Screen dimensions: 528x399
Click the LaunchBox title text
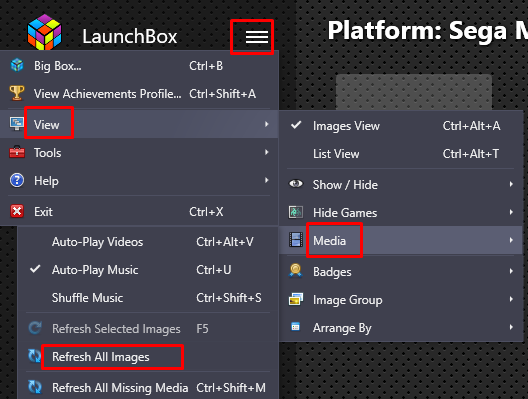coord(130,36)
